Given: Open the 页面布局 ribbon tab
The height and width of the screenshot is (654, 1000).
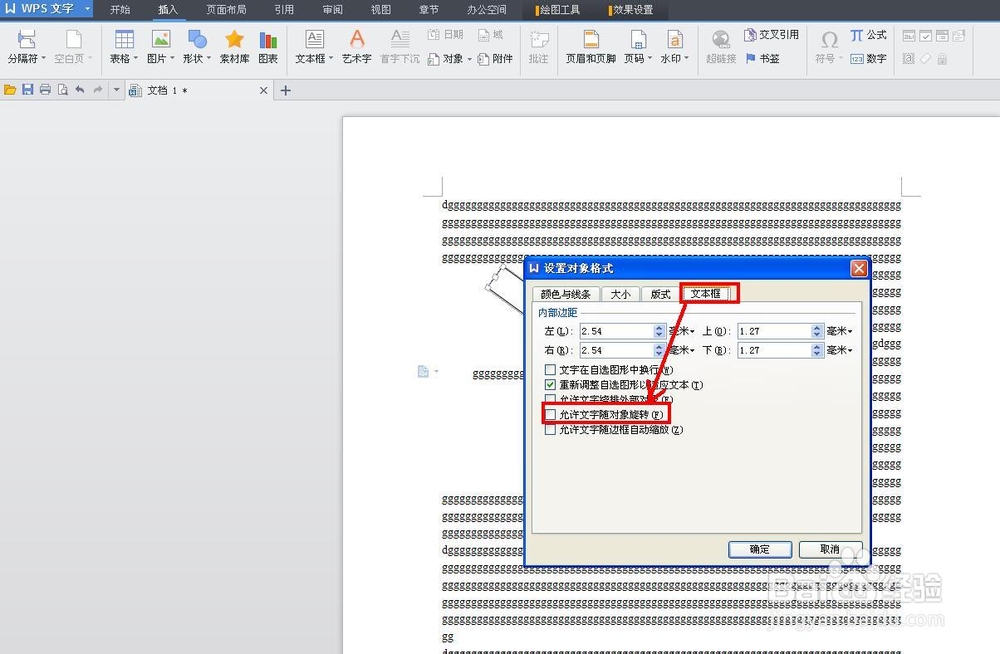Looking at the screenshot, I should (x=226, y=10).
